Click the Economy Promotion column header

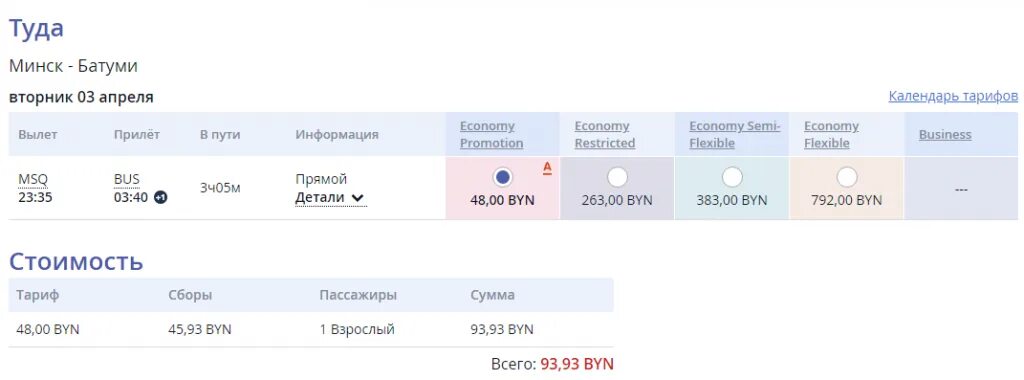[491, 135]
